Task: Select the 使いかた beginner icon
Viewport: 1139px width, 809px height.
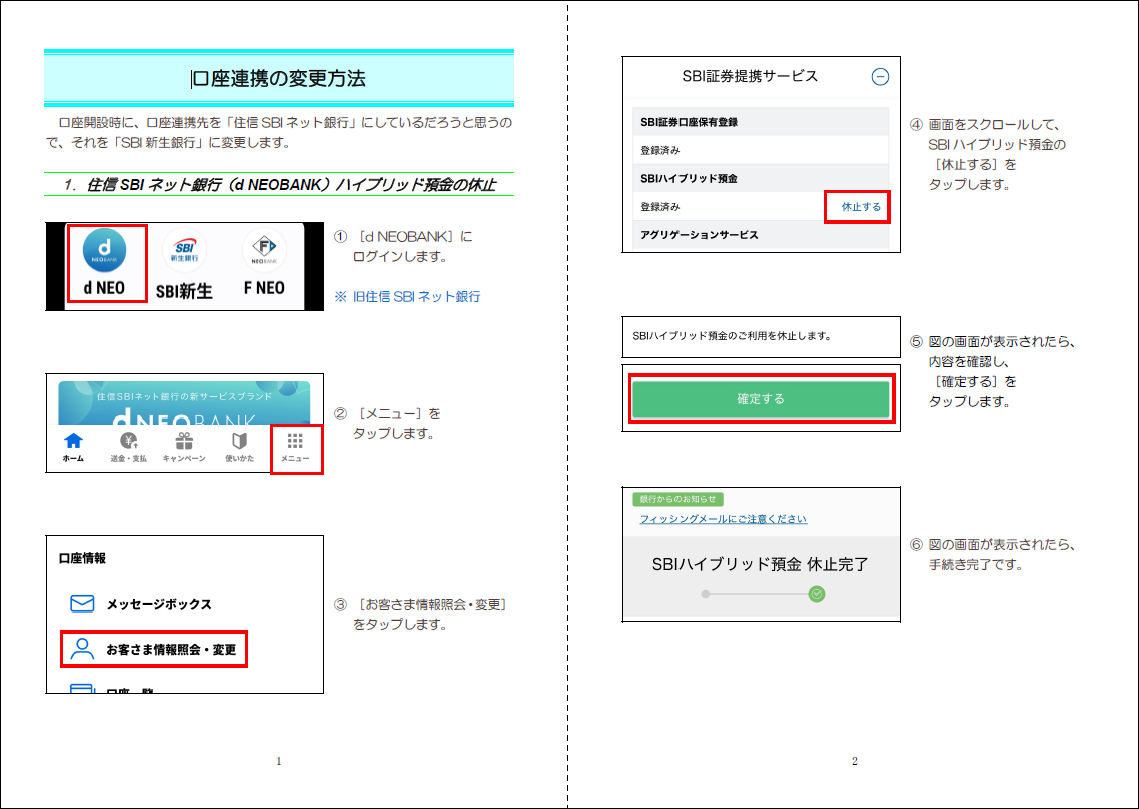Action: 239,441
